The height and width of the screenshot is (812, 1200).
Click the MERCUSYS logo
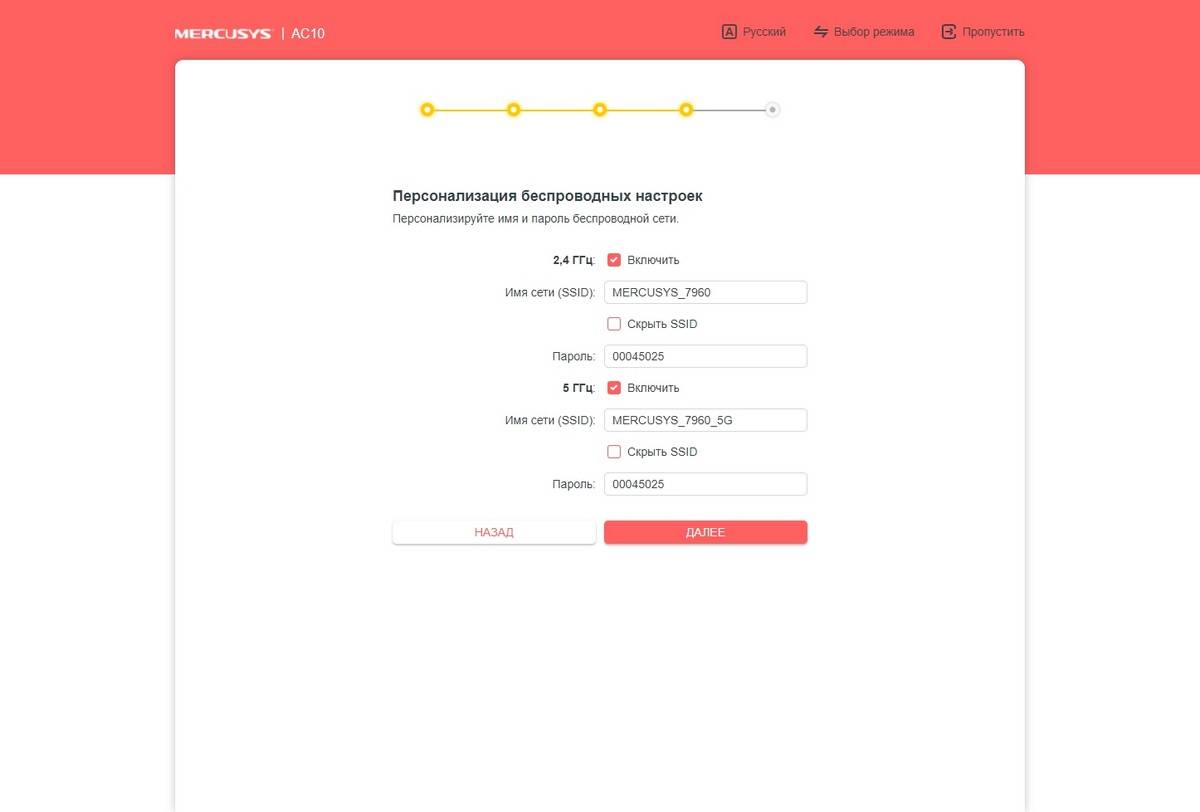[223, 33]
